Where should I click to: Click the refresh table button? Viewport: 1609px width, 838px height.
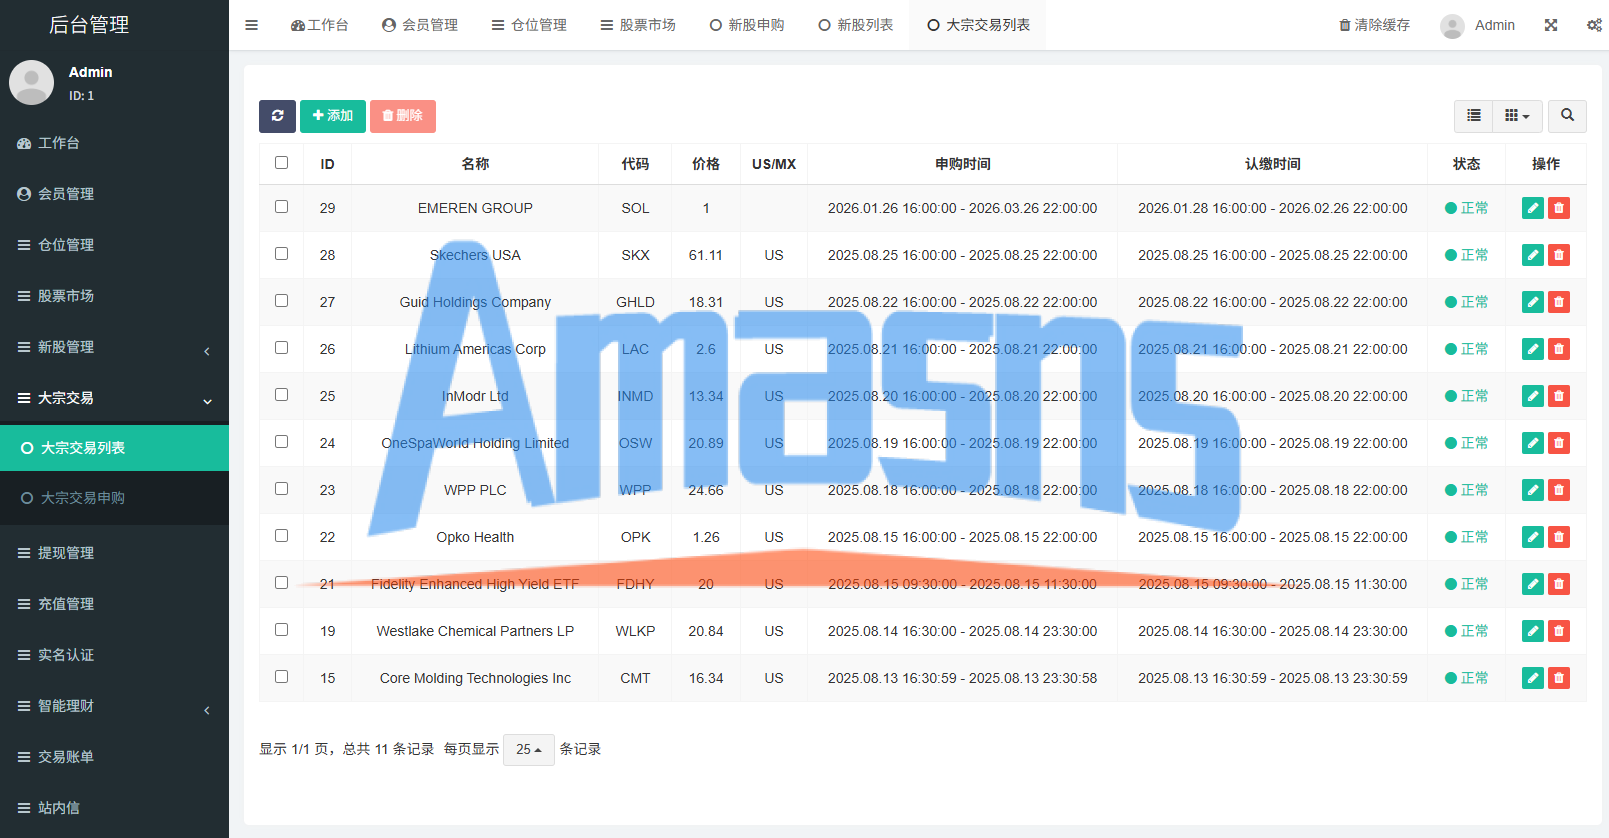tap(277, 116)
